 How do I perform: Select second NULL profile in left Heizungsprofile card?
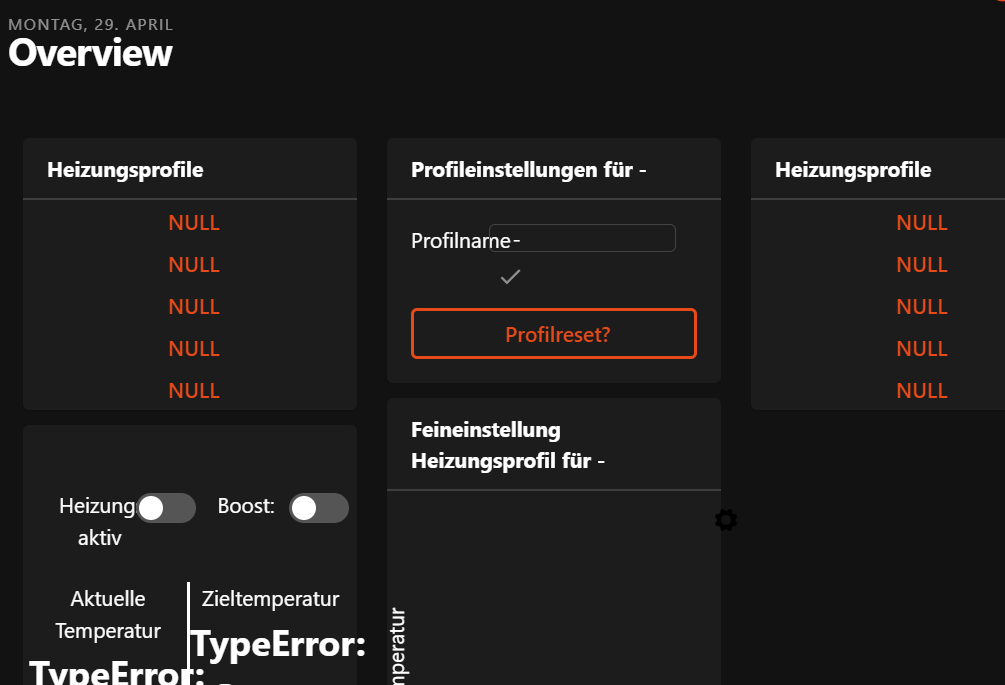[194, 265]
